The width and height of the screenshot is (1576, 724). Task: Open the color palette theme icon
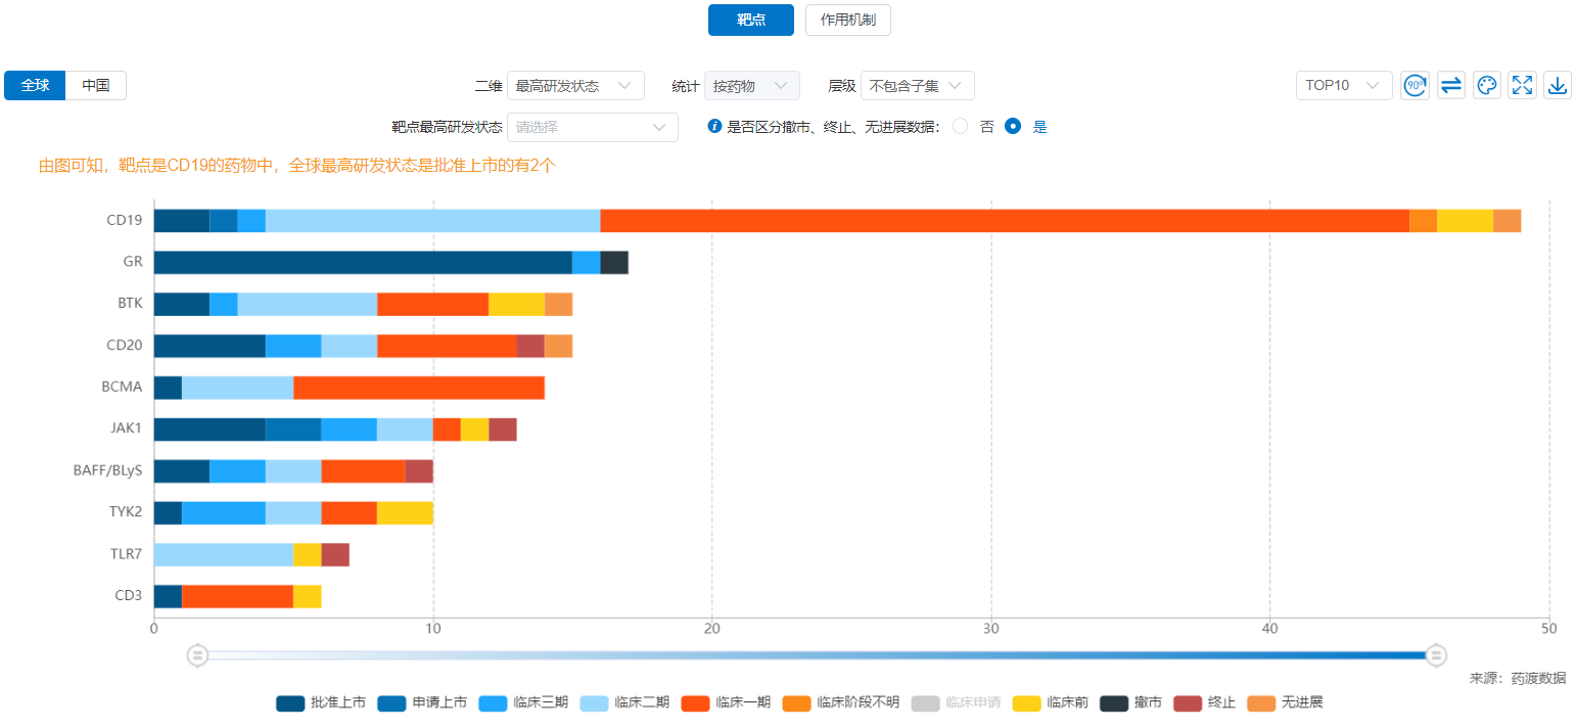(x=1487, y=86)
